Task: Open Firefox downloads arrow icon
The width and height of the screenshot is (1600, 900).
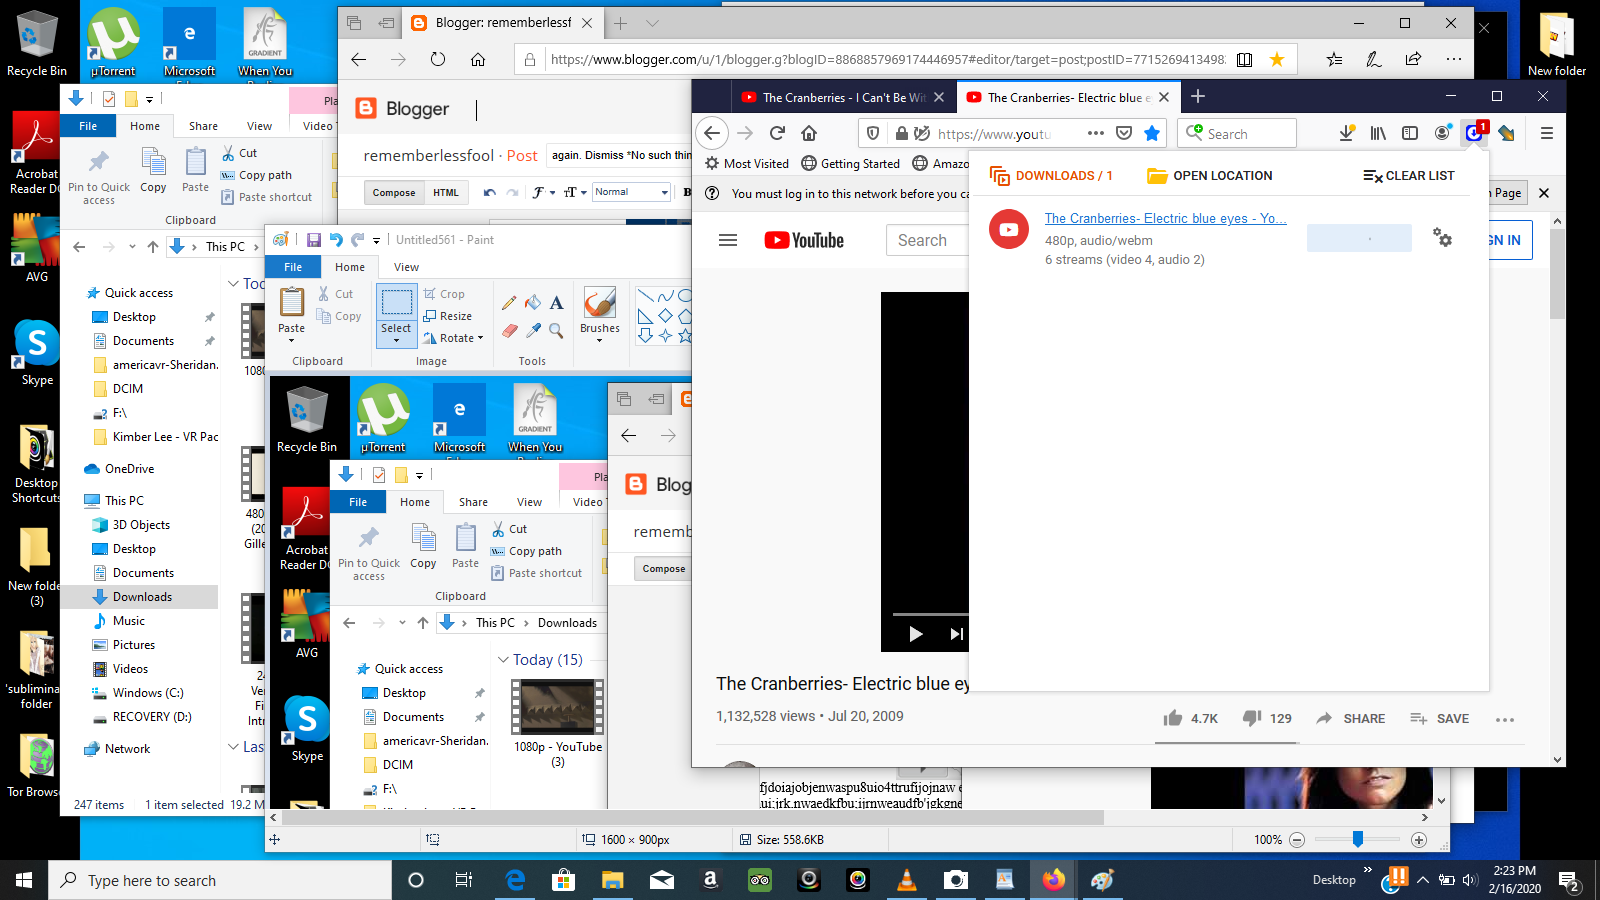Action: click(1347, 133)
